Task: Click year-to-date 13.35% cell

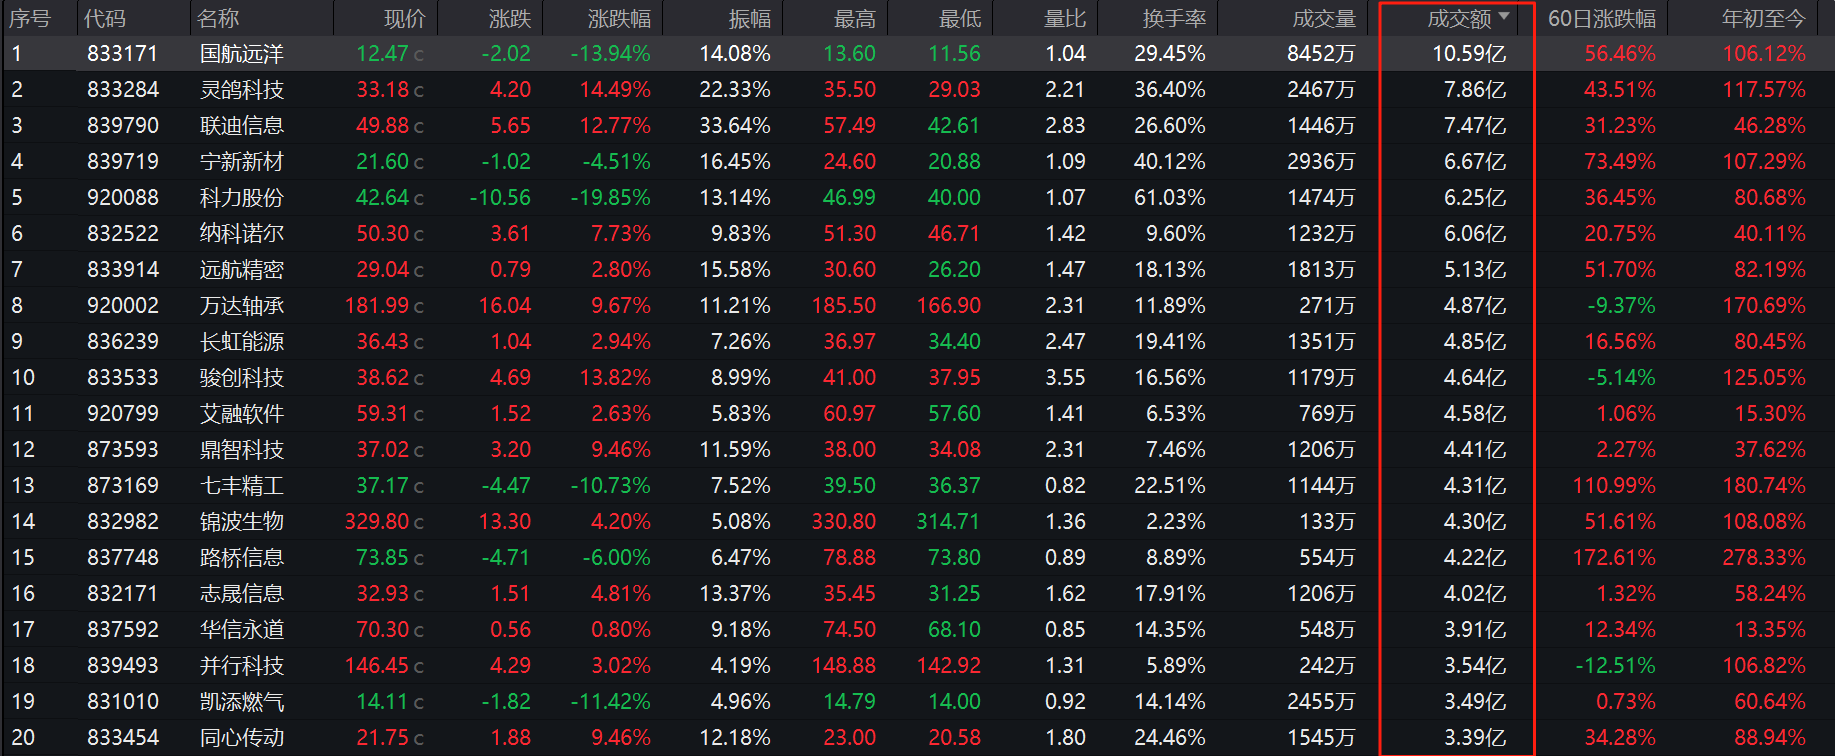Action: pyautogui.click(x=1770, y=630)
